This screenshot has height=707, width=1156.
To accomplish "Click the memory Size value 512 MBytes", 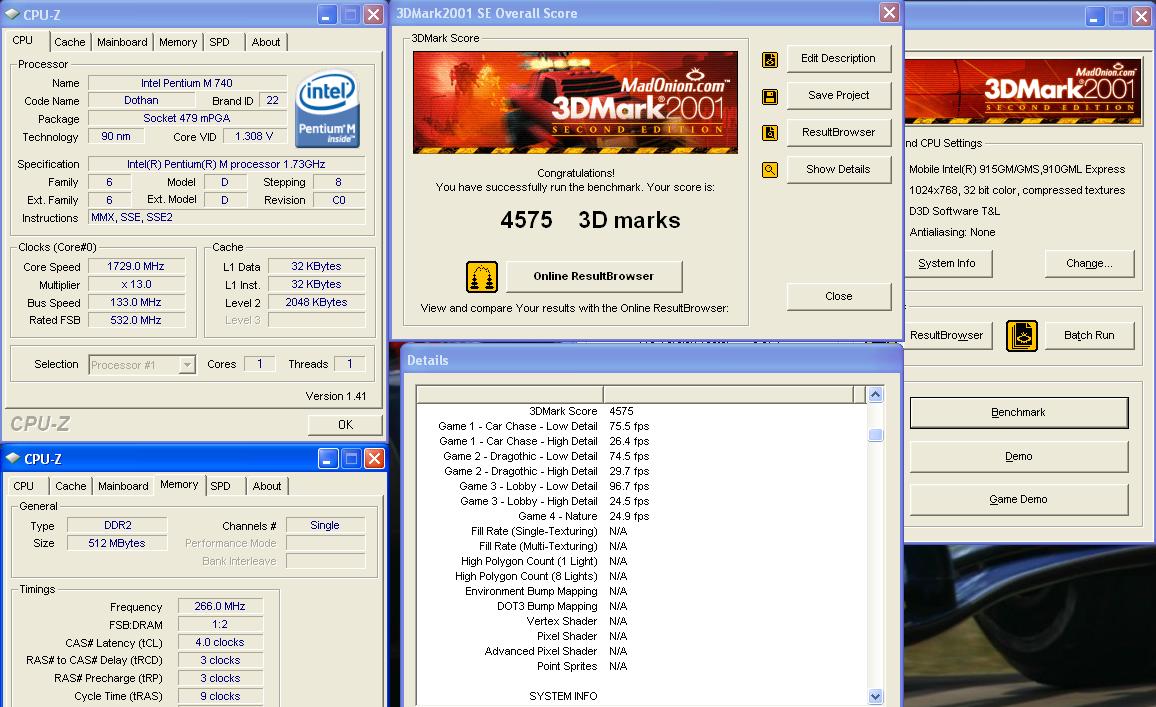I will coord(117,543).
